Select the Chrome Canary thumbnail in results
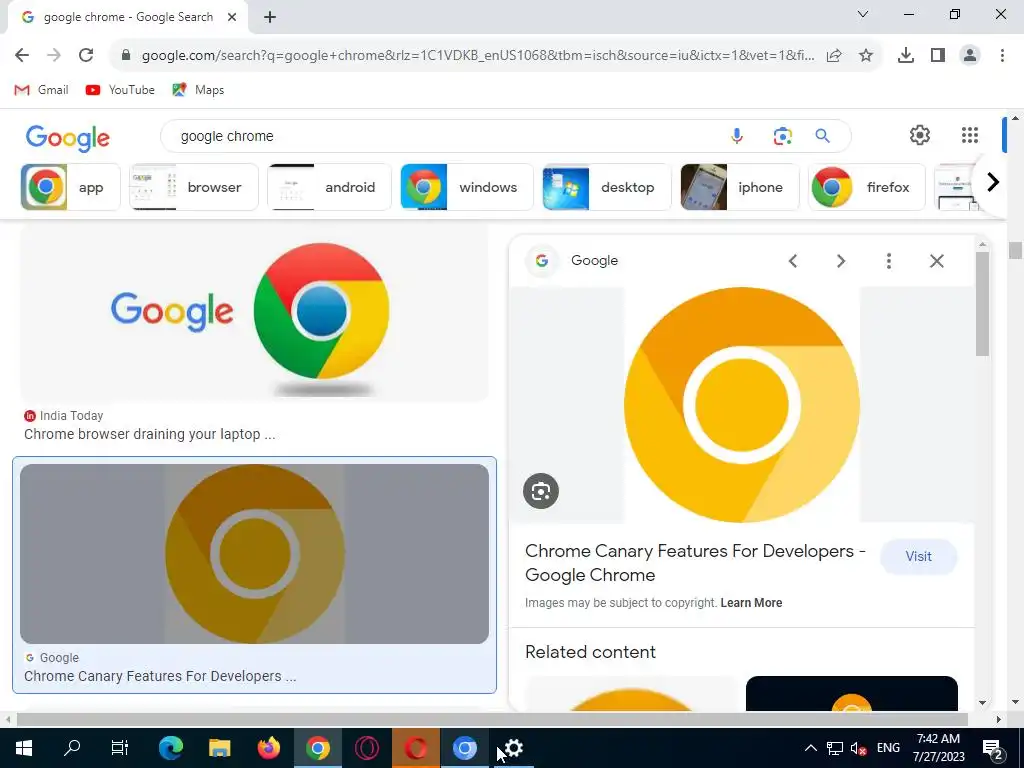The image size is (1024, 768). tap(254, 554)
